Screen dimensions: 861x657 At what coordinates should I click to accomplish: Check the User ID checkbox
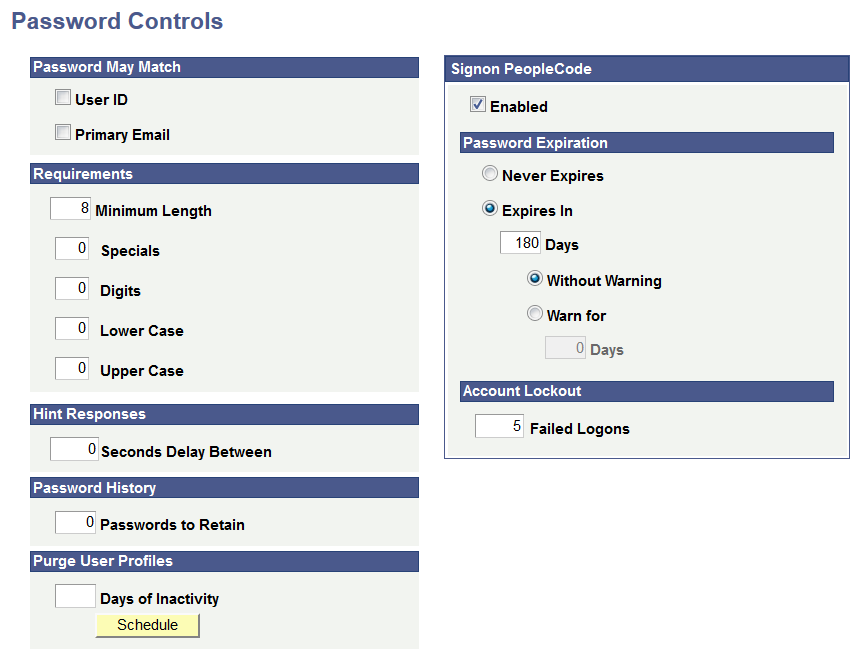click(x=62, y=98)
